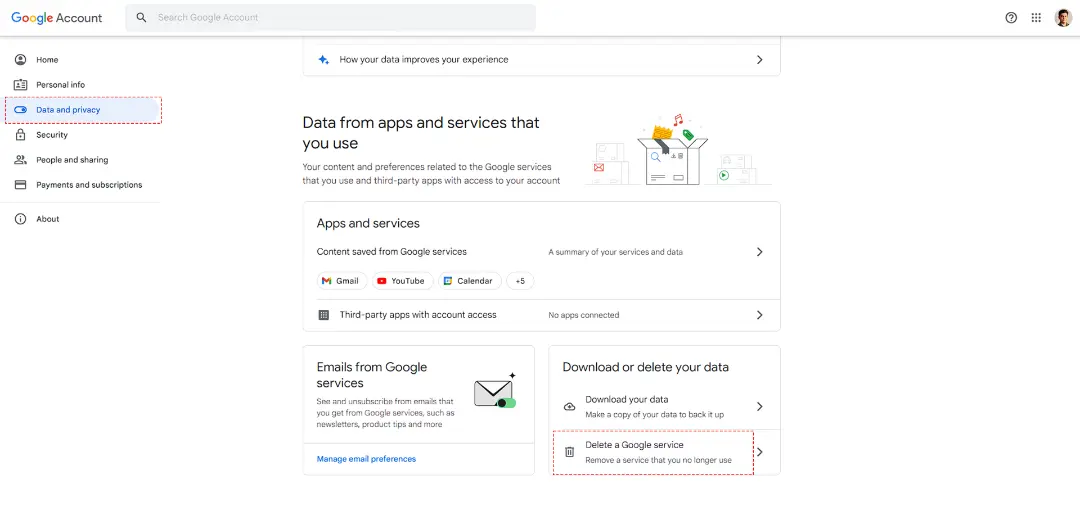Open the profile avatar menu
The image size is (1080, 506).
[1063, 18]
